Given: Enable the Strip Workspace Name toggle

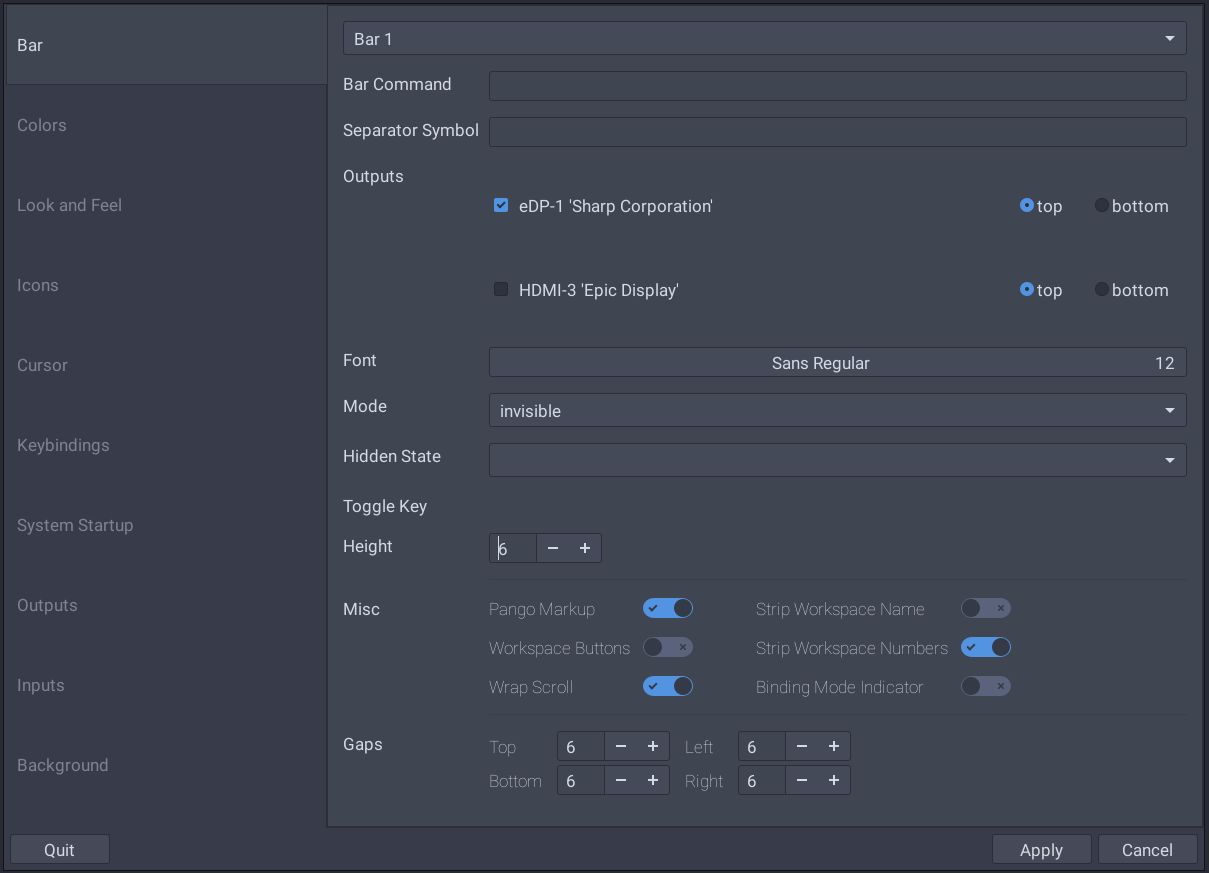Looking at the screenshot, I should 985,608.
